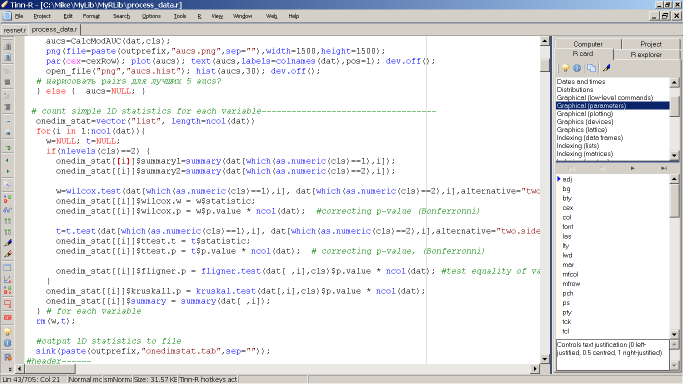Select the 'col' parameter entry
Screen dimensions: 683x384
567,217
